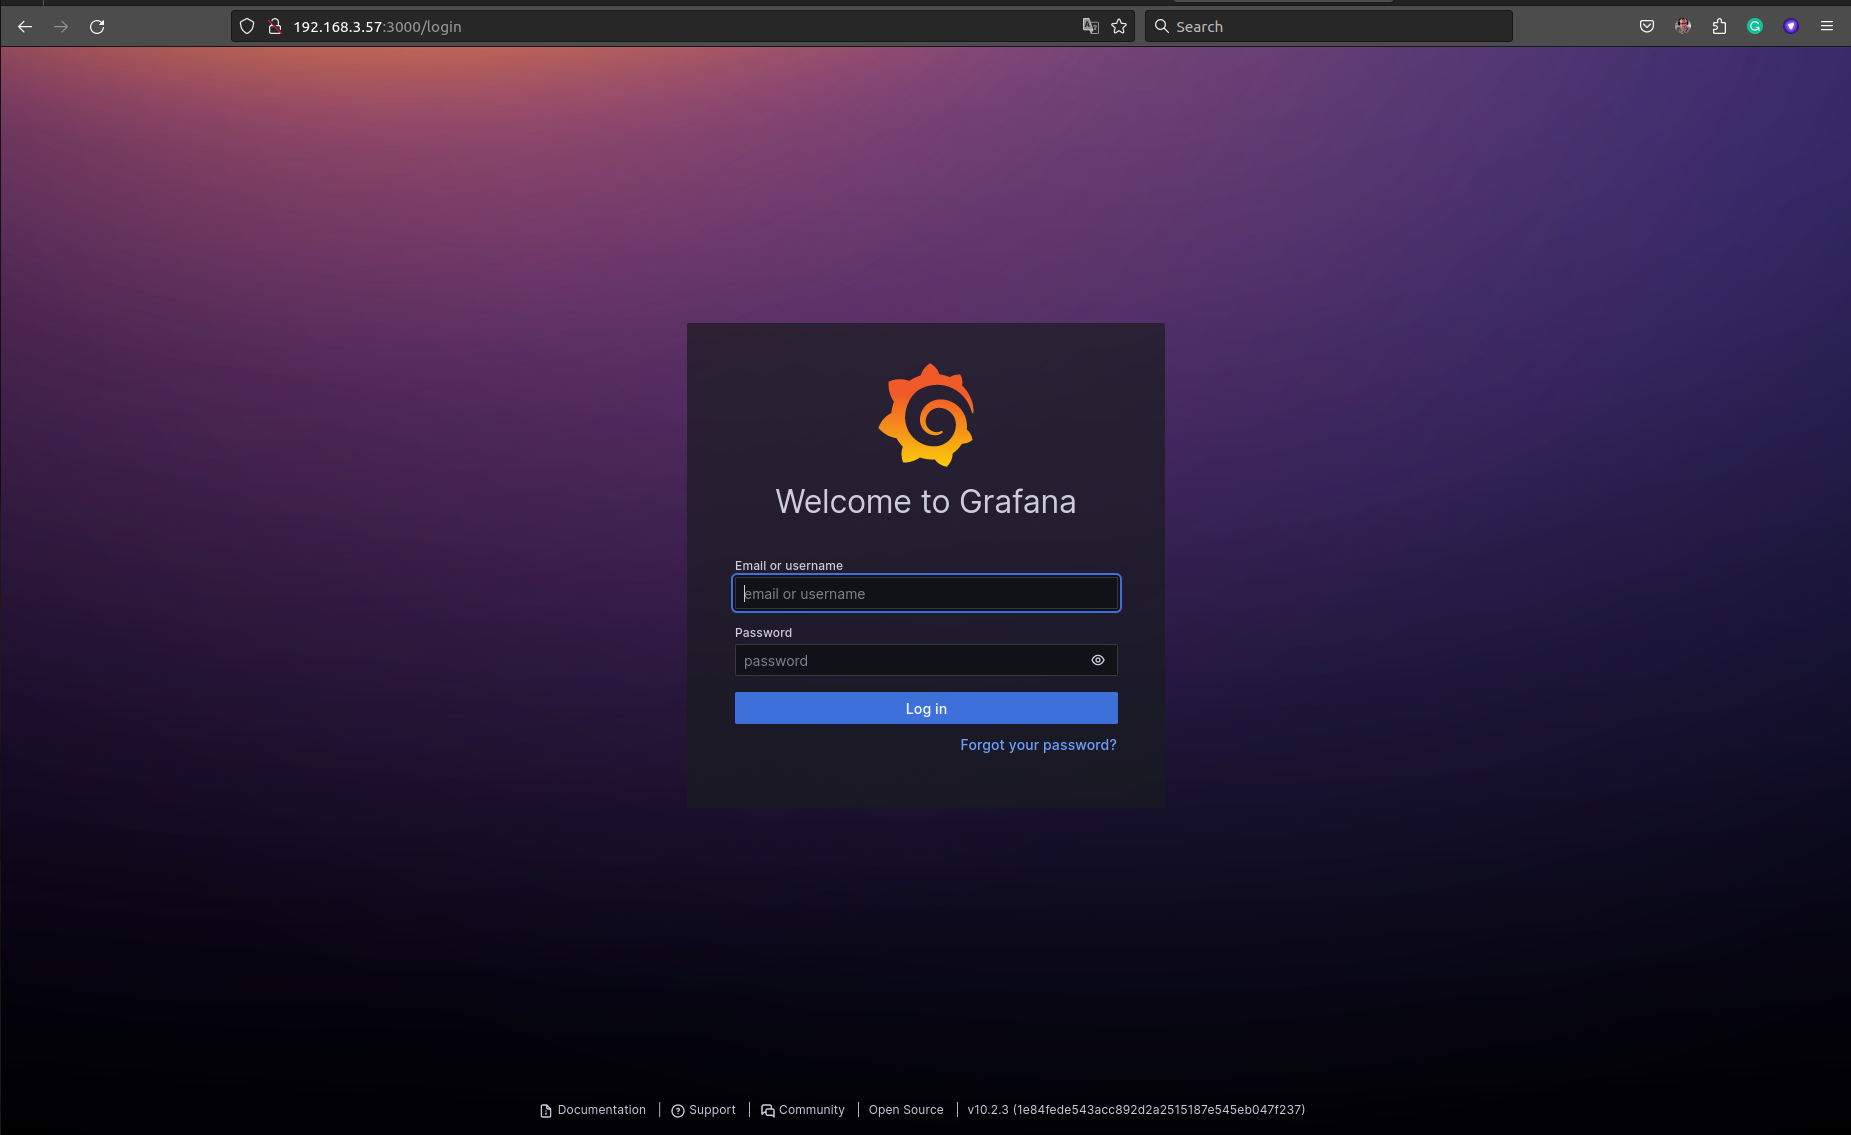Reload the Grafana login page
Viewport: 1851px width, 1135px height.
97,27
